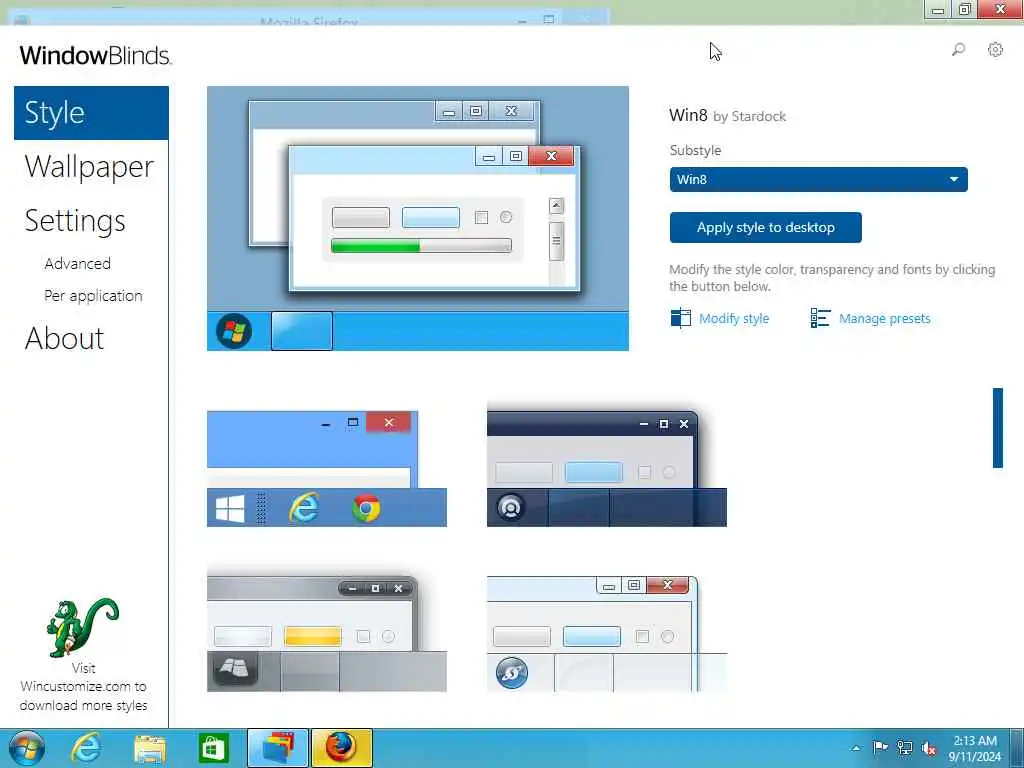Open the Store icon on the taskbar
1024x768 pixels.
pos(213,748)
